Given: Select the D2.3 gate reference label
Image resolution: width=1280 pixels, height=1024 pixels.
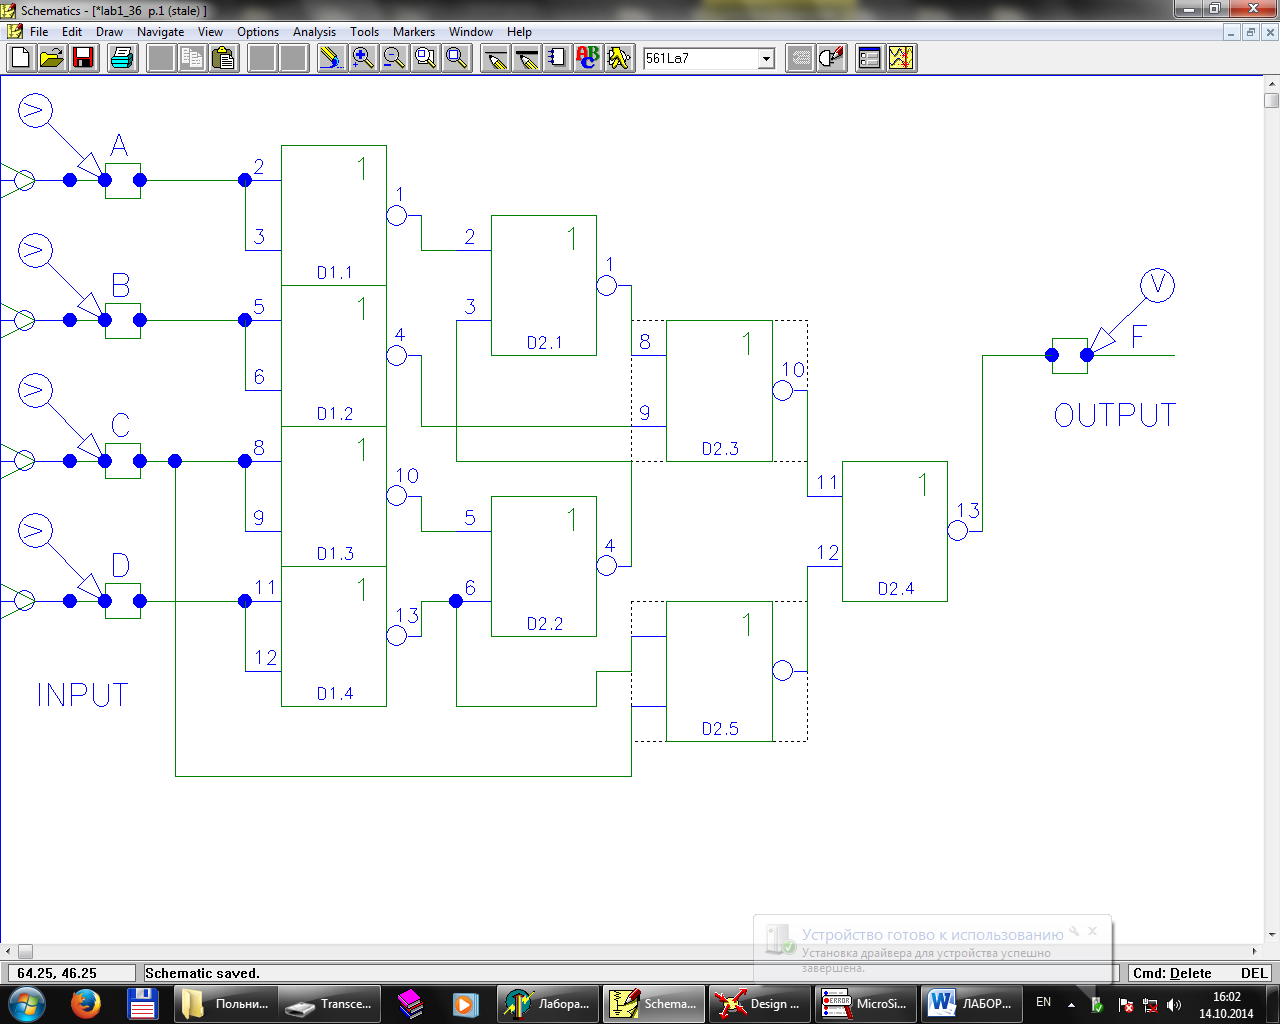Looking at the screenshot, I should (x=720, y=449).
